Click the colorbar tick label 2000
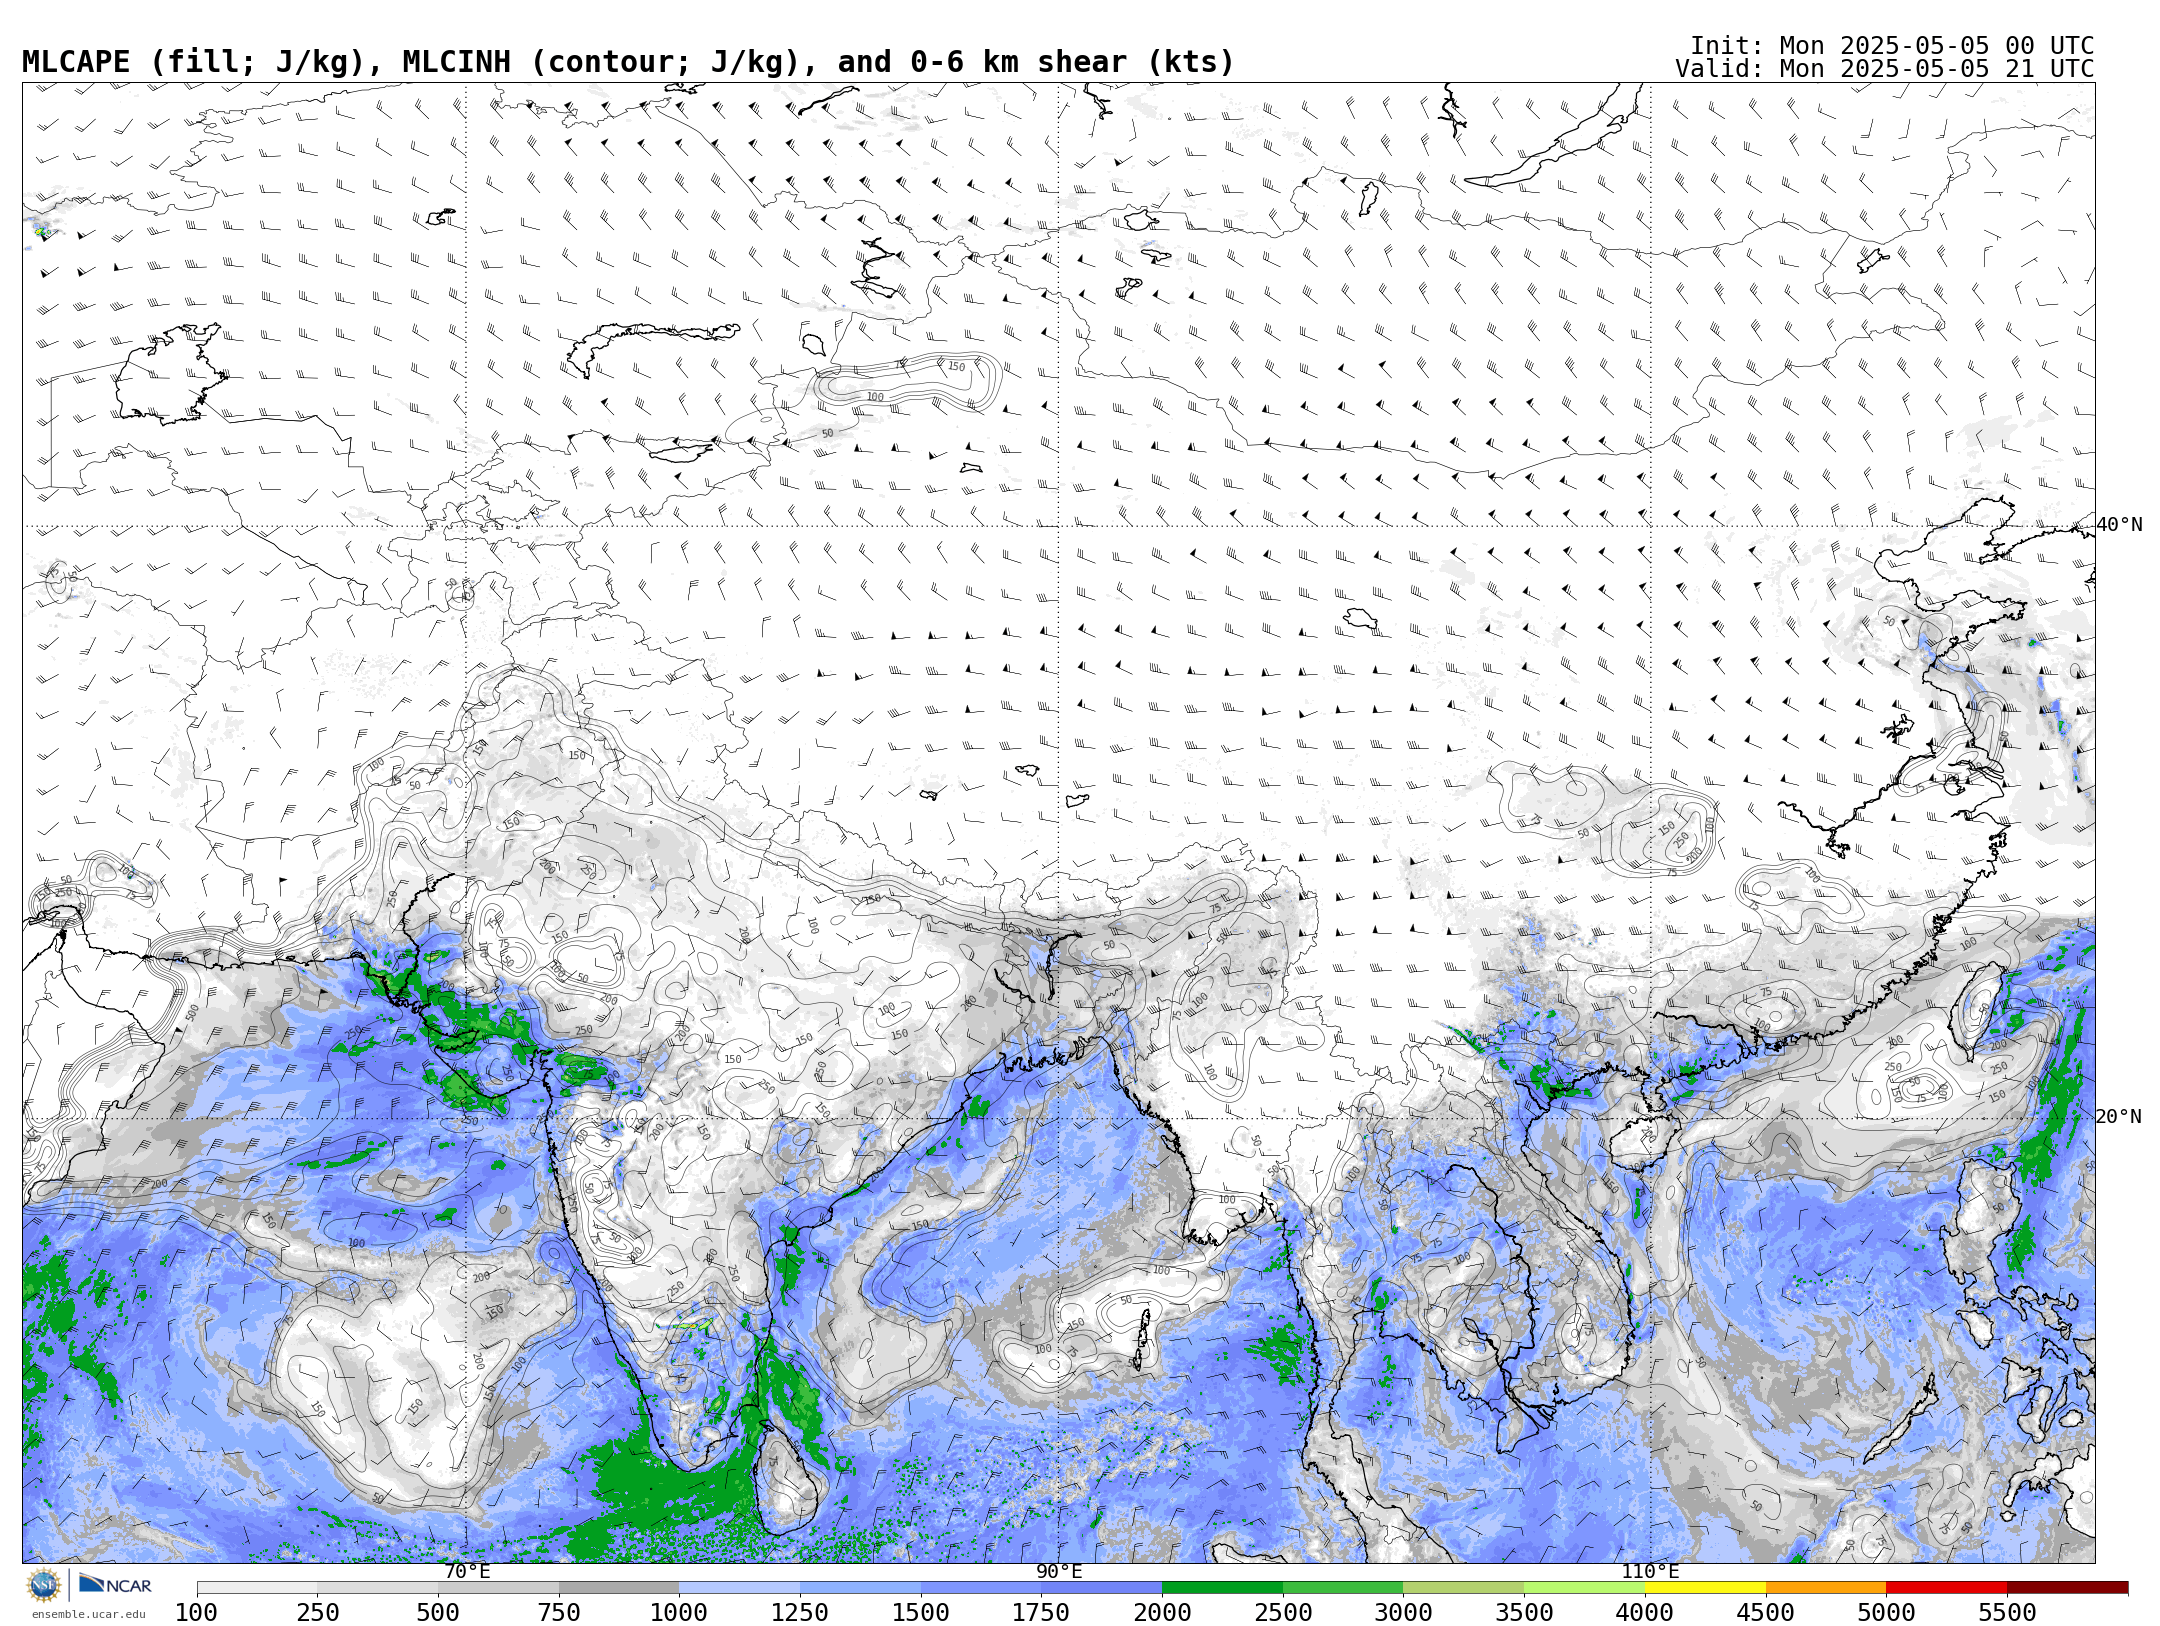Viewport: 2160px width, 1626px height. point(1162,1613)
